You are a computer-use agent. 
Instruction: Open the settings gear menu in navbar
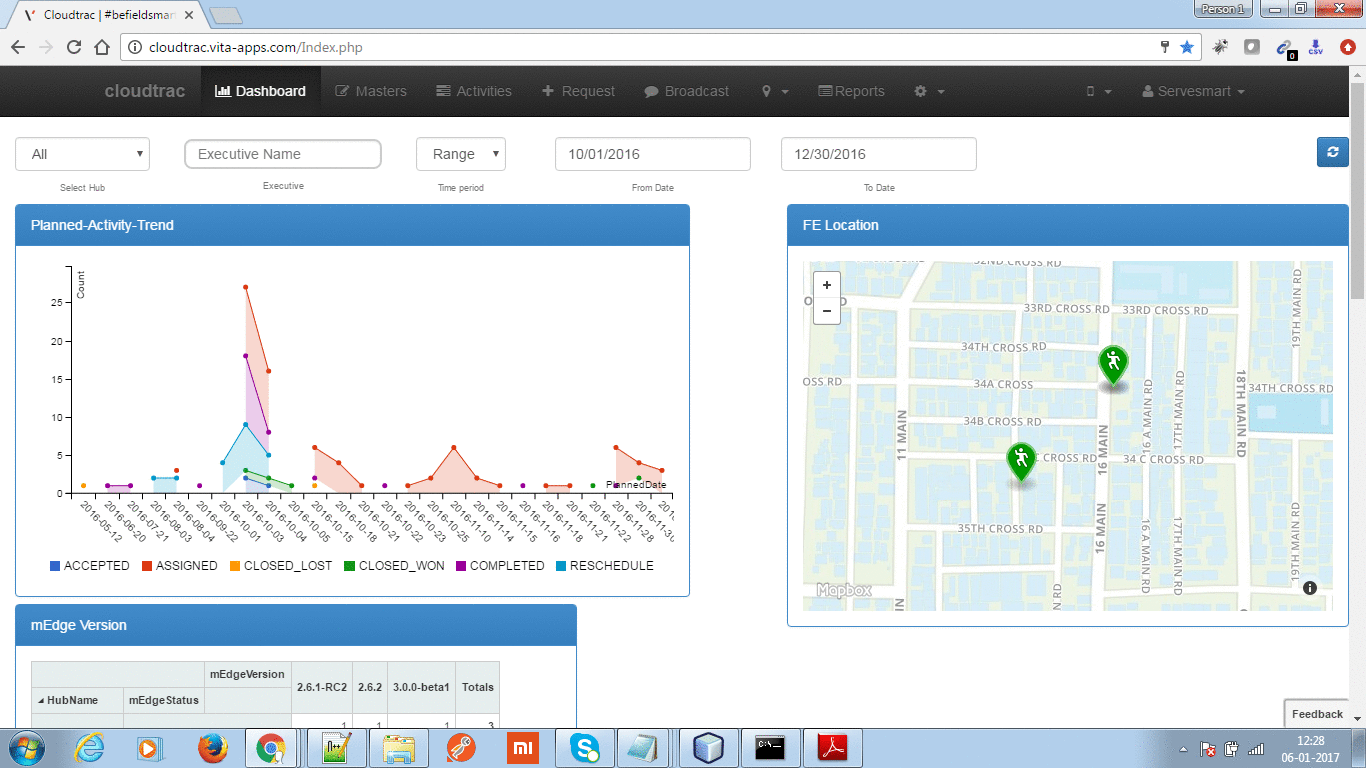click(929, 91)
